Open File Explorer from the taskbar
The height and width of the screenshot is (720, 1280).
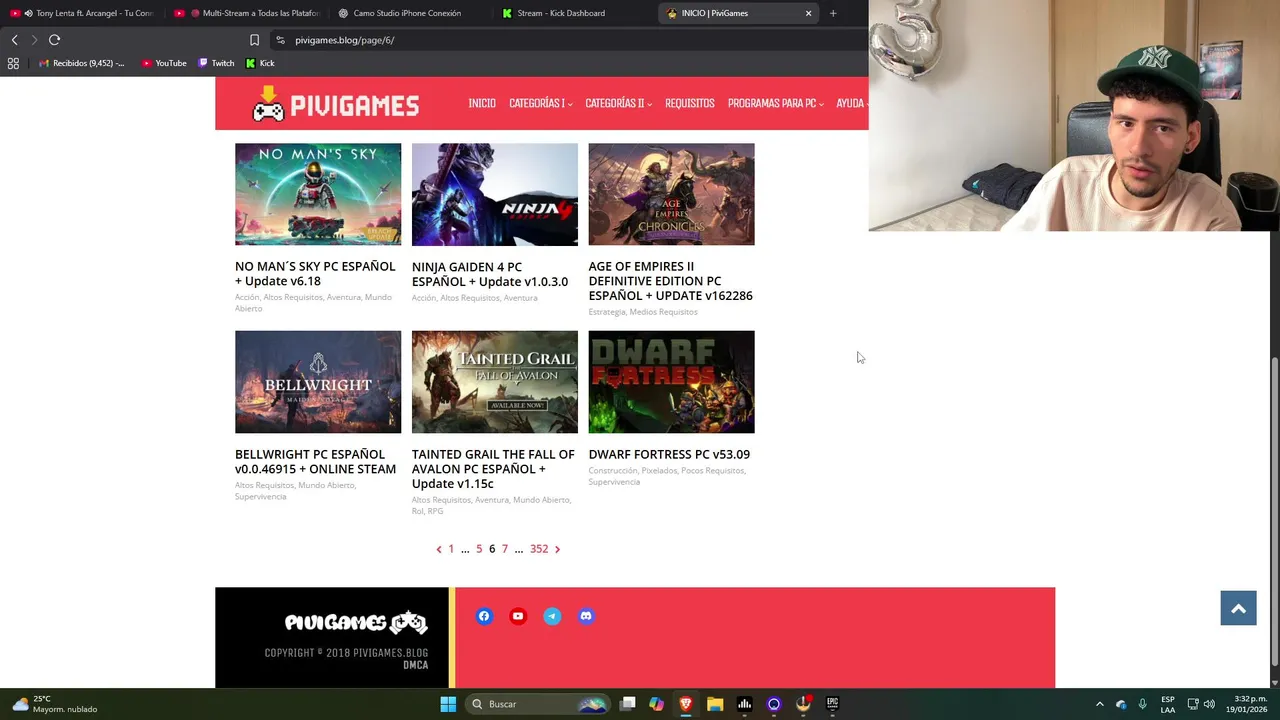tap(715, 704)
